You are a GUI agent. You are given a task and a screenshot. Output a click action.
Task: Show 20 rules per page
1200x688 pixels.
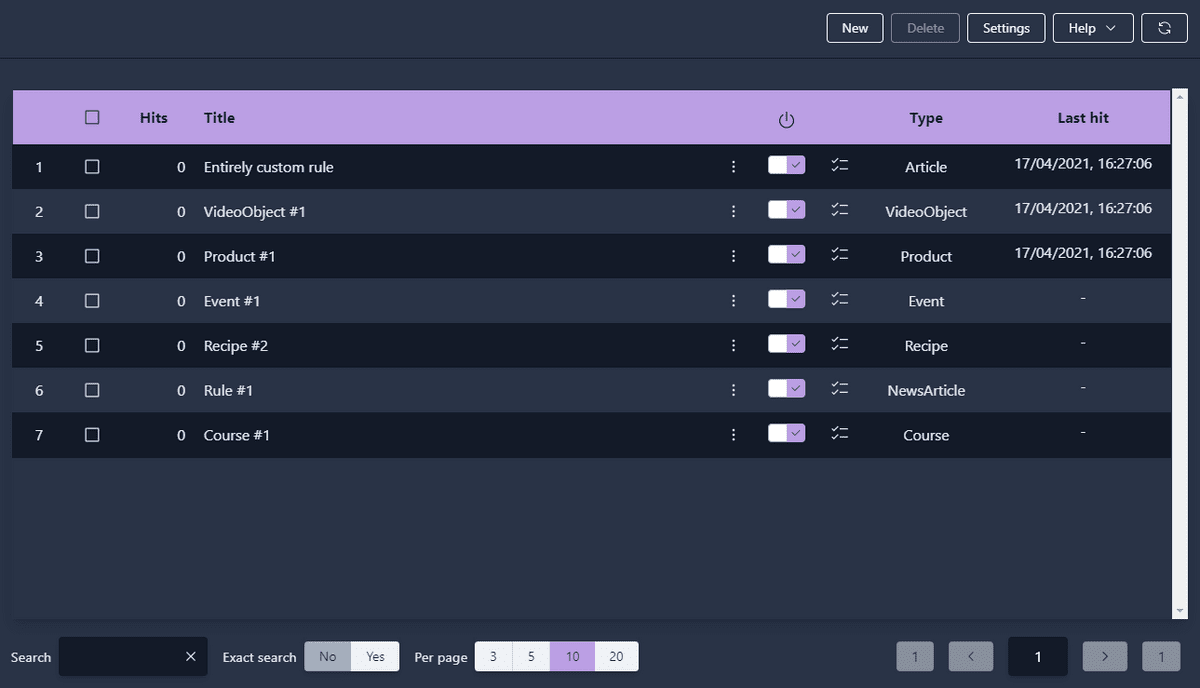(x=616, y=656)
